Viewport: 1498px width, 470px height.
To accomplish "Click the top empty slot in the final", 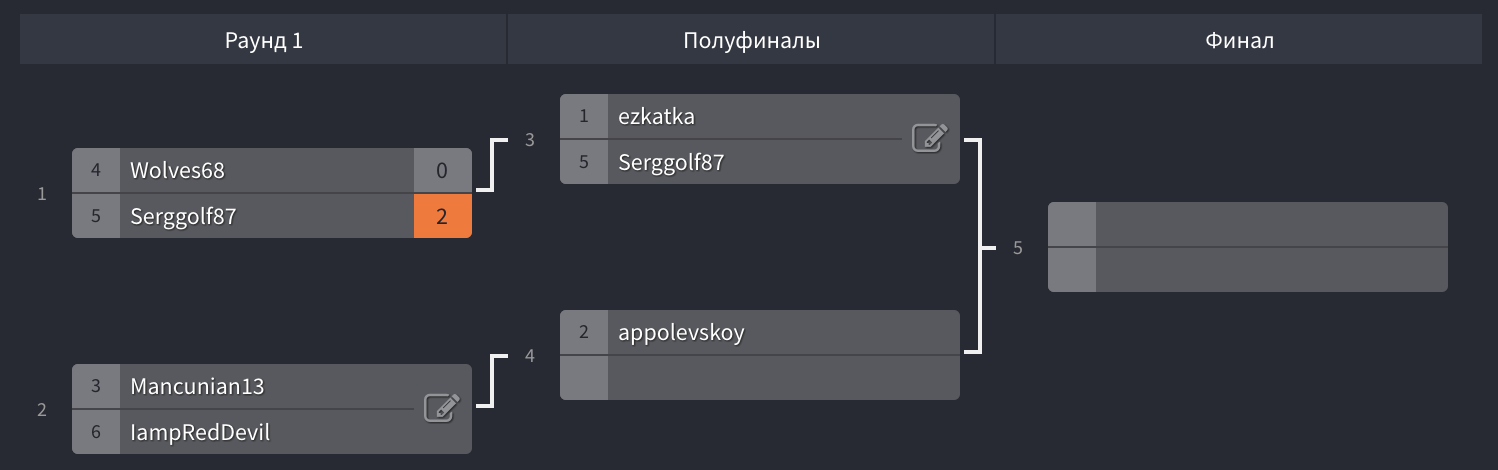I will (1270, 224).
